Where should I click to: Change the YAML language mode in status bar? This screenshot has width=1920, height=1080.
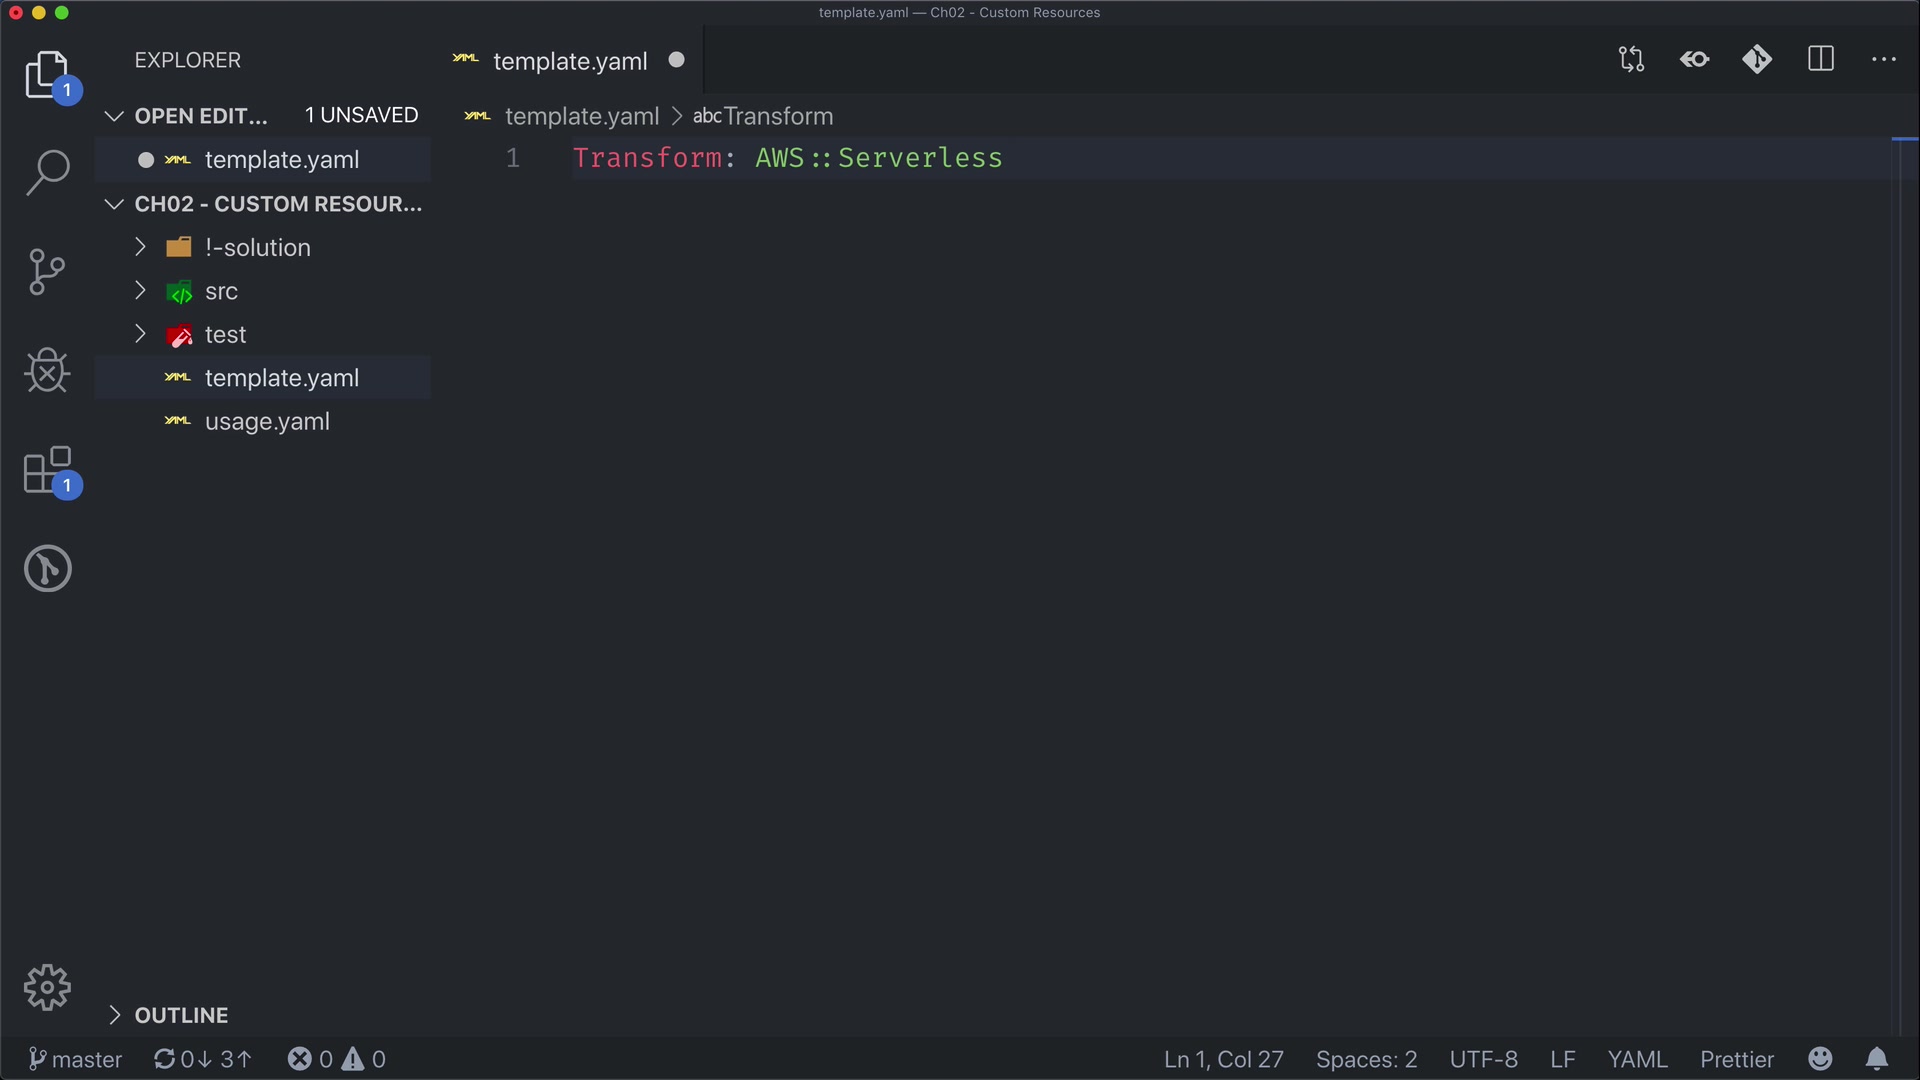pyautogui.click(x=1637, y=1059)
